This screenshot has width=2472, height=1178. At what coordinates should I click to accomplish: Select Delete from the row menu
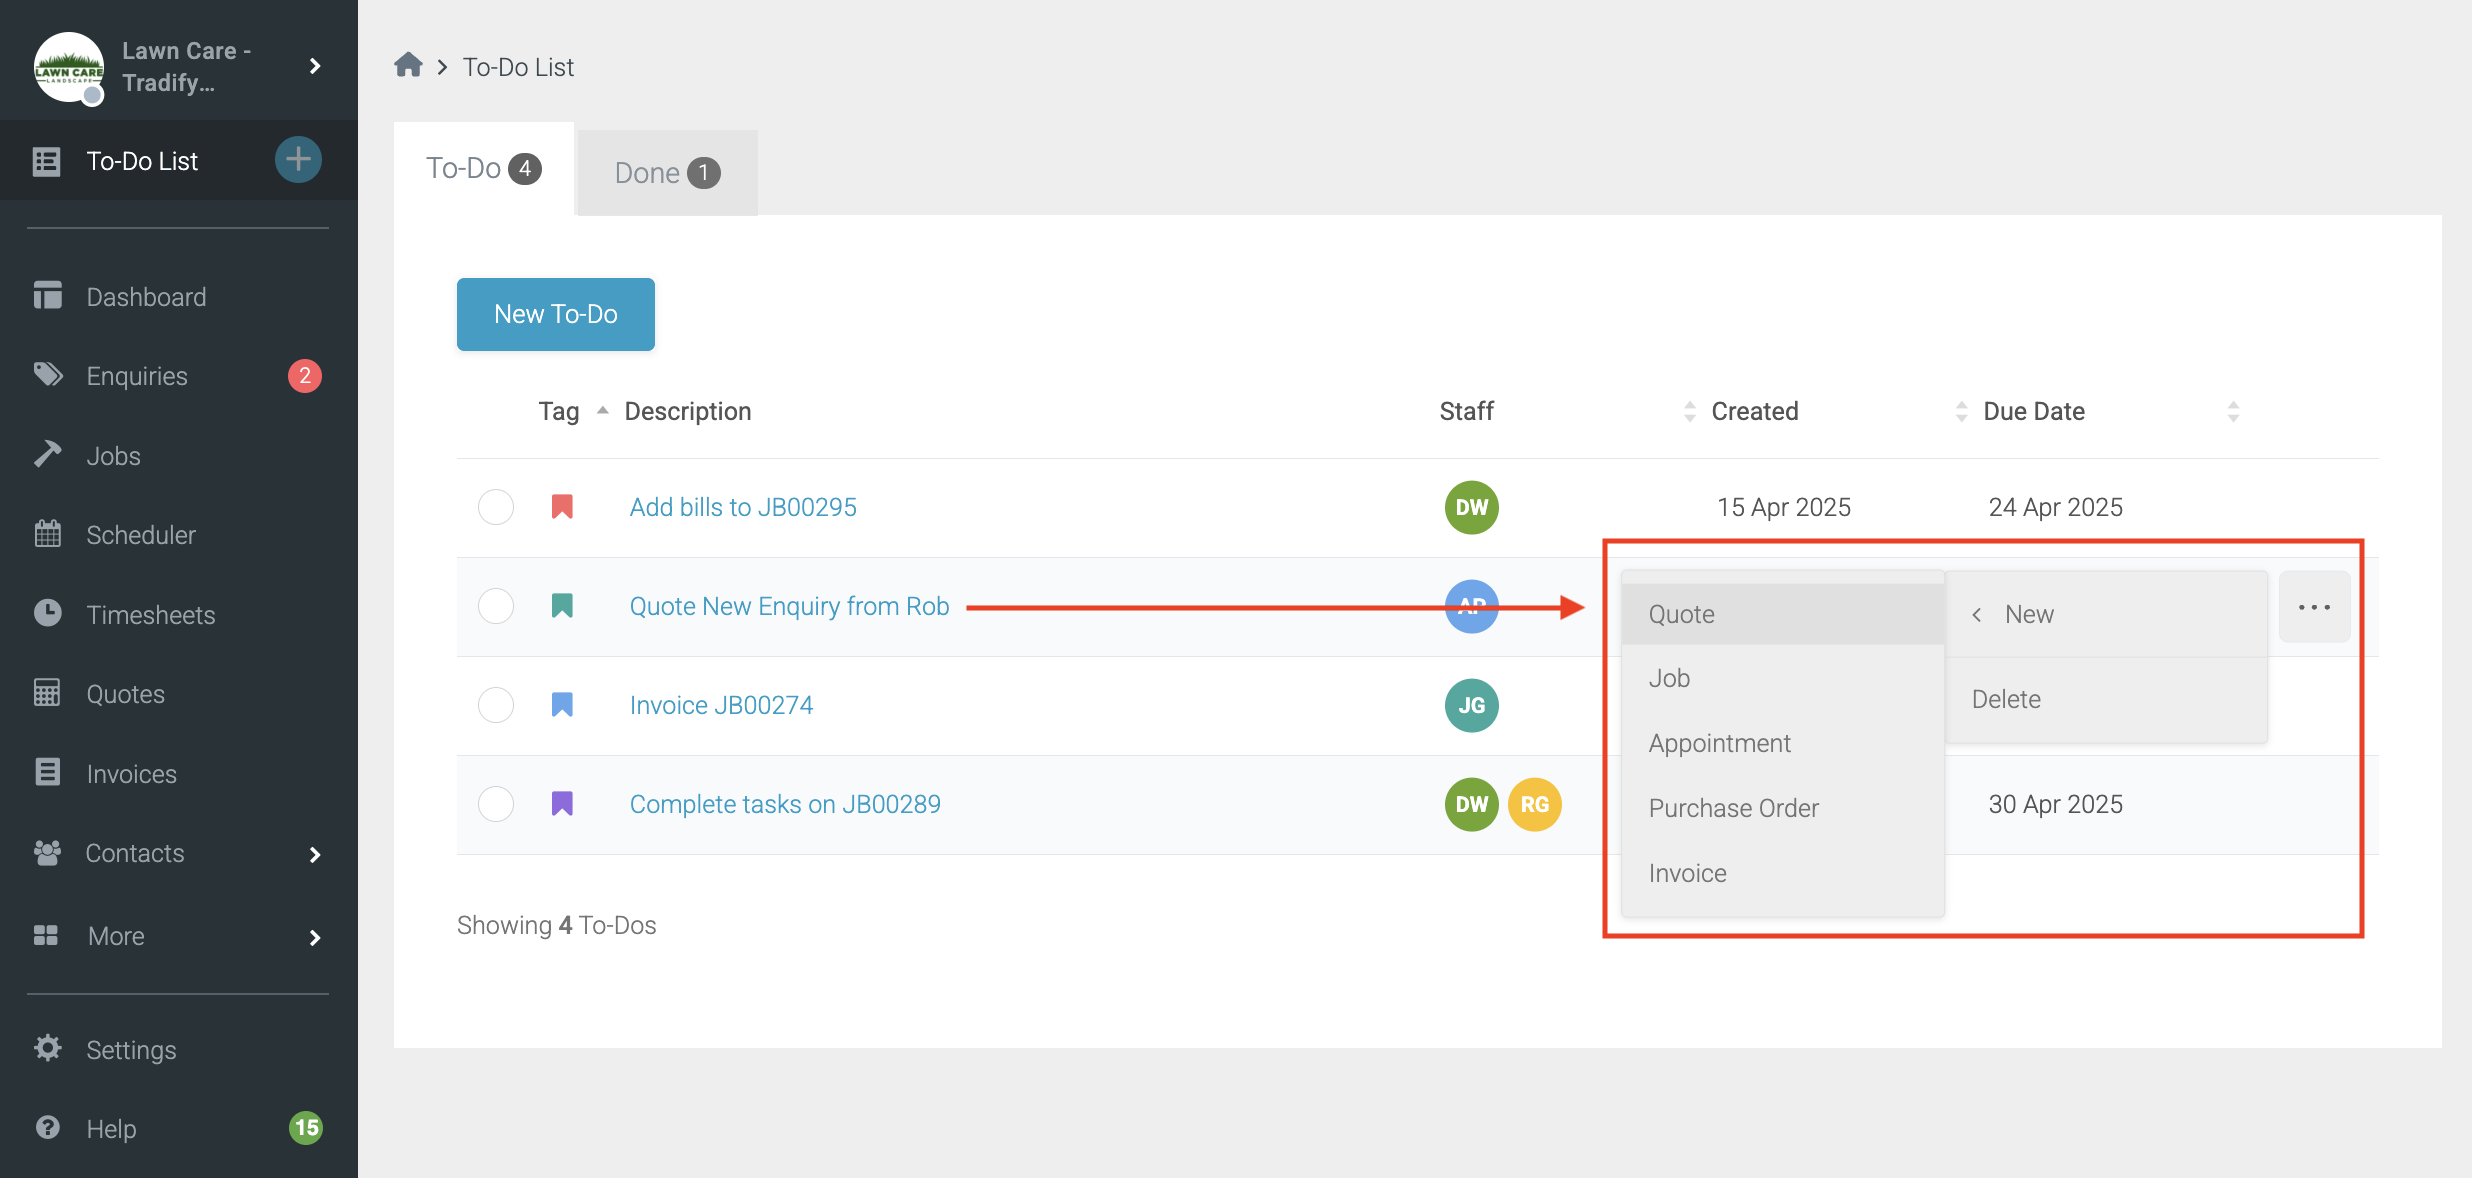[2106, 699]
